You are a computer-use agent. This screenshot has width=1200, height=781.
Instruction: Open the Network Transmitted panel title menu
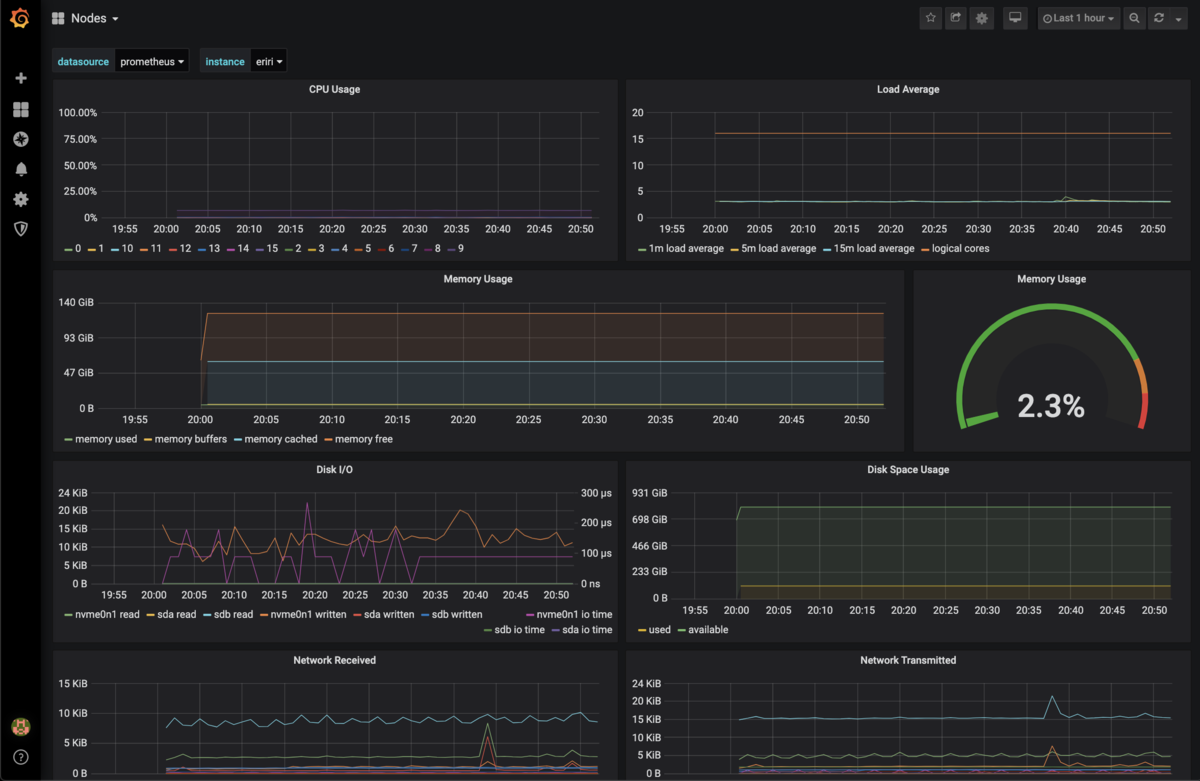pos(907,660)
